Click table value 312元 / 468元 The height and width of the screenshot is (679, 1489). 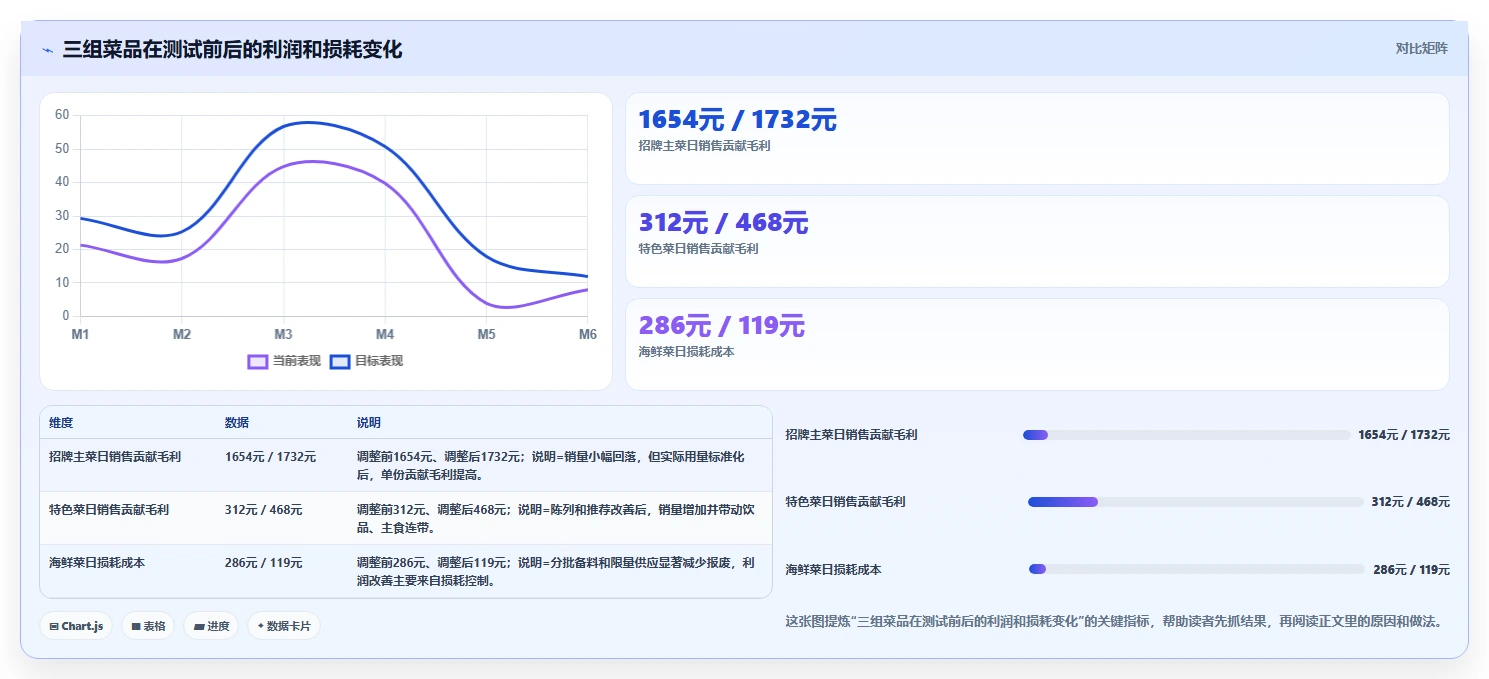tap(264, 510)
